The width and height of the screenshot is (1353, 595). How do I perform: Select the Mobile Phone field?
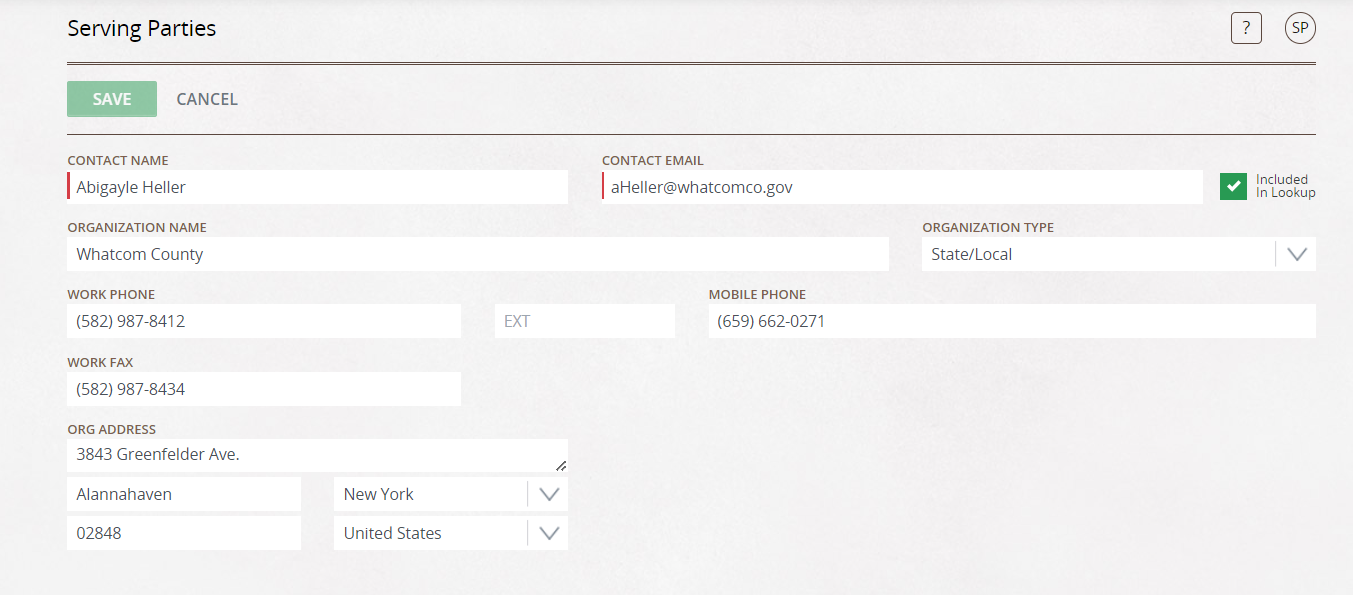(1012, 321)
